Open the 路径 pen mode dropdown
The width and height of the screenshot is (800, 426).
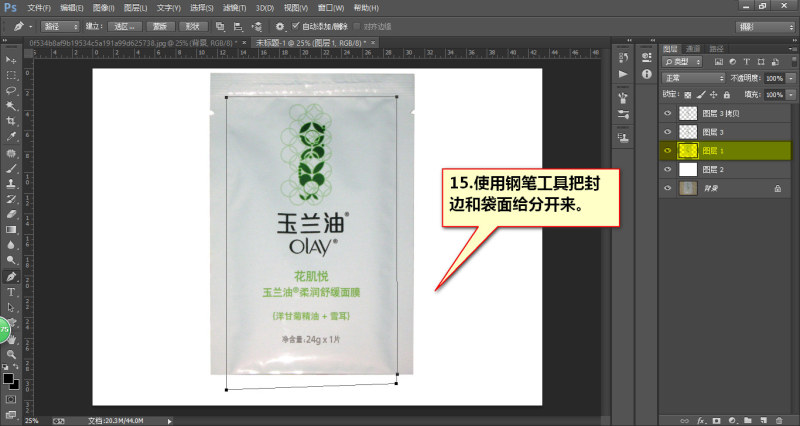[60, 27]
